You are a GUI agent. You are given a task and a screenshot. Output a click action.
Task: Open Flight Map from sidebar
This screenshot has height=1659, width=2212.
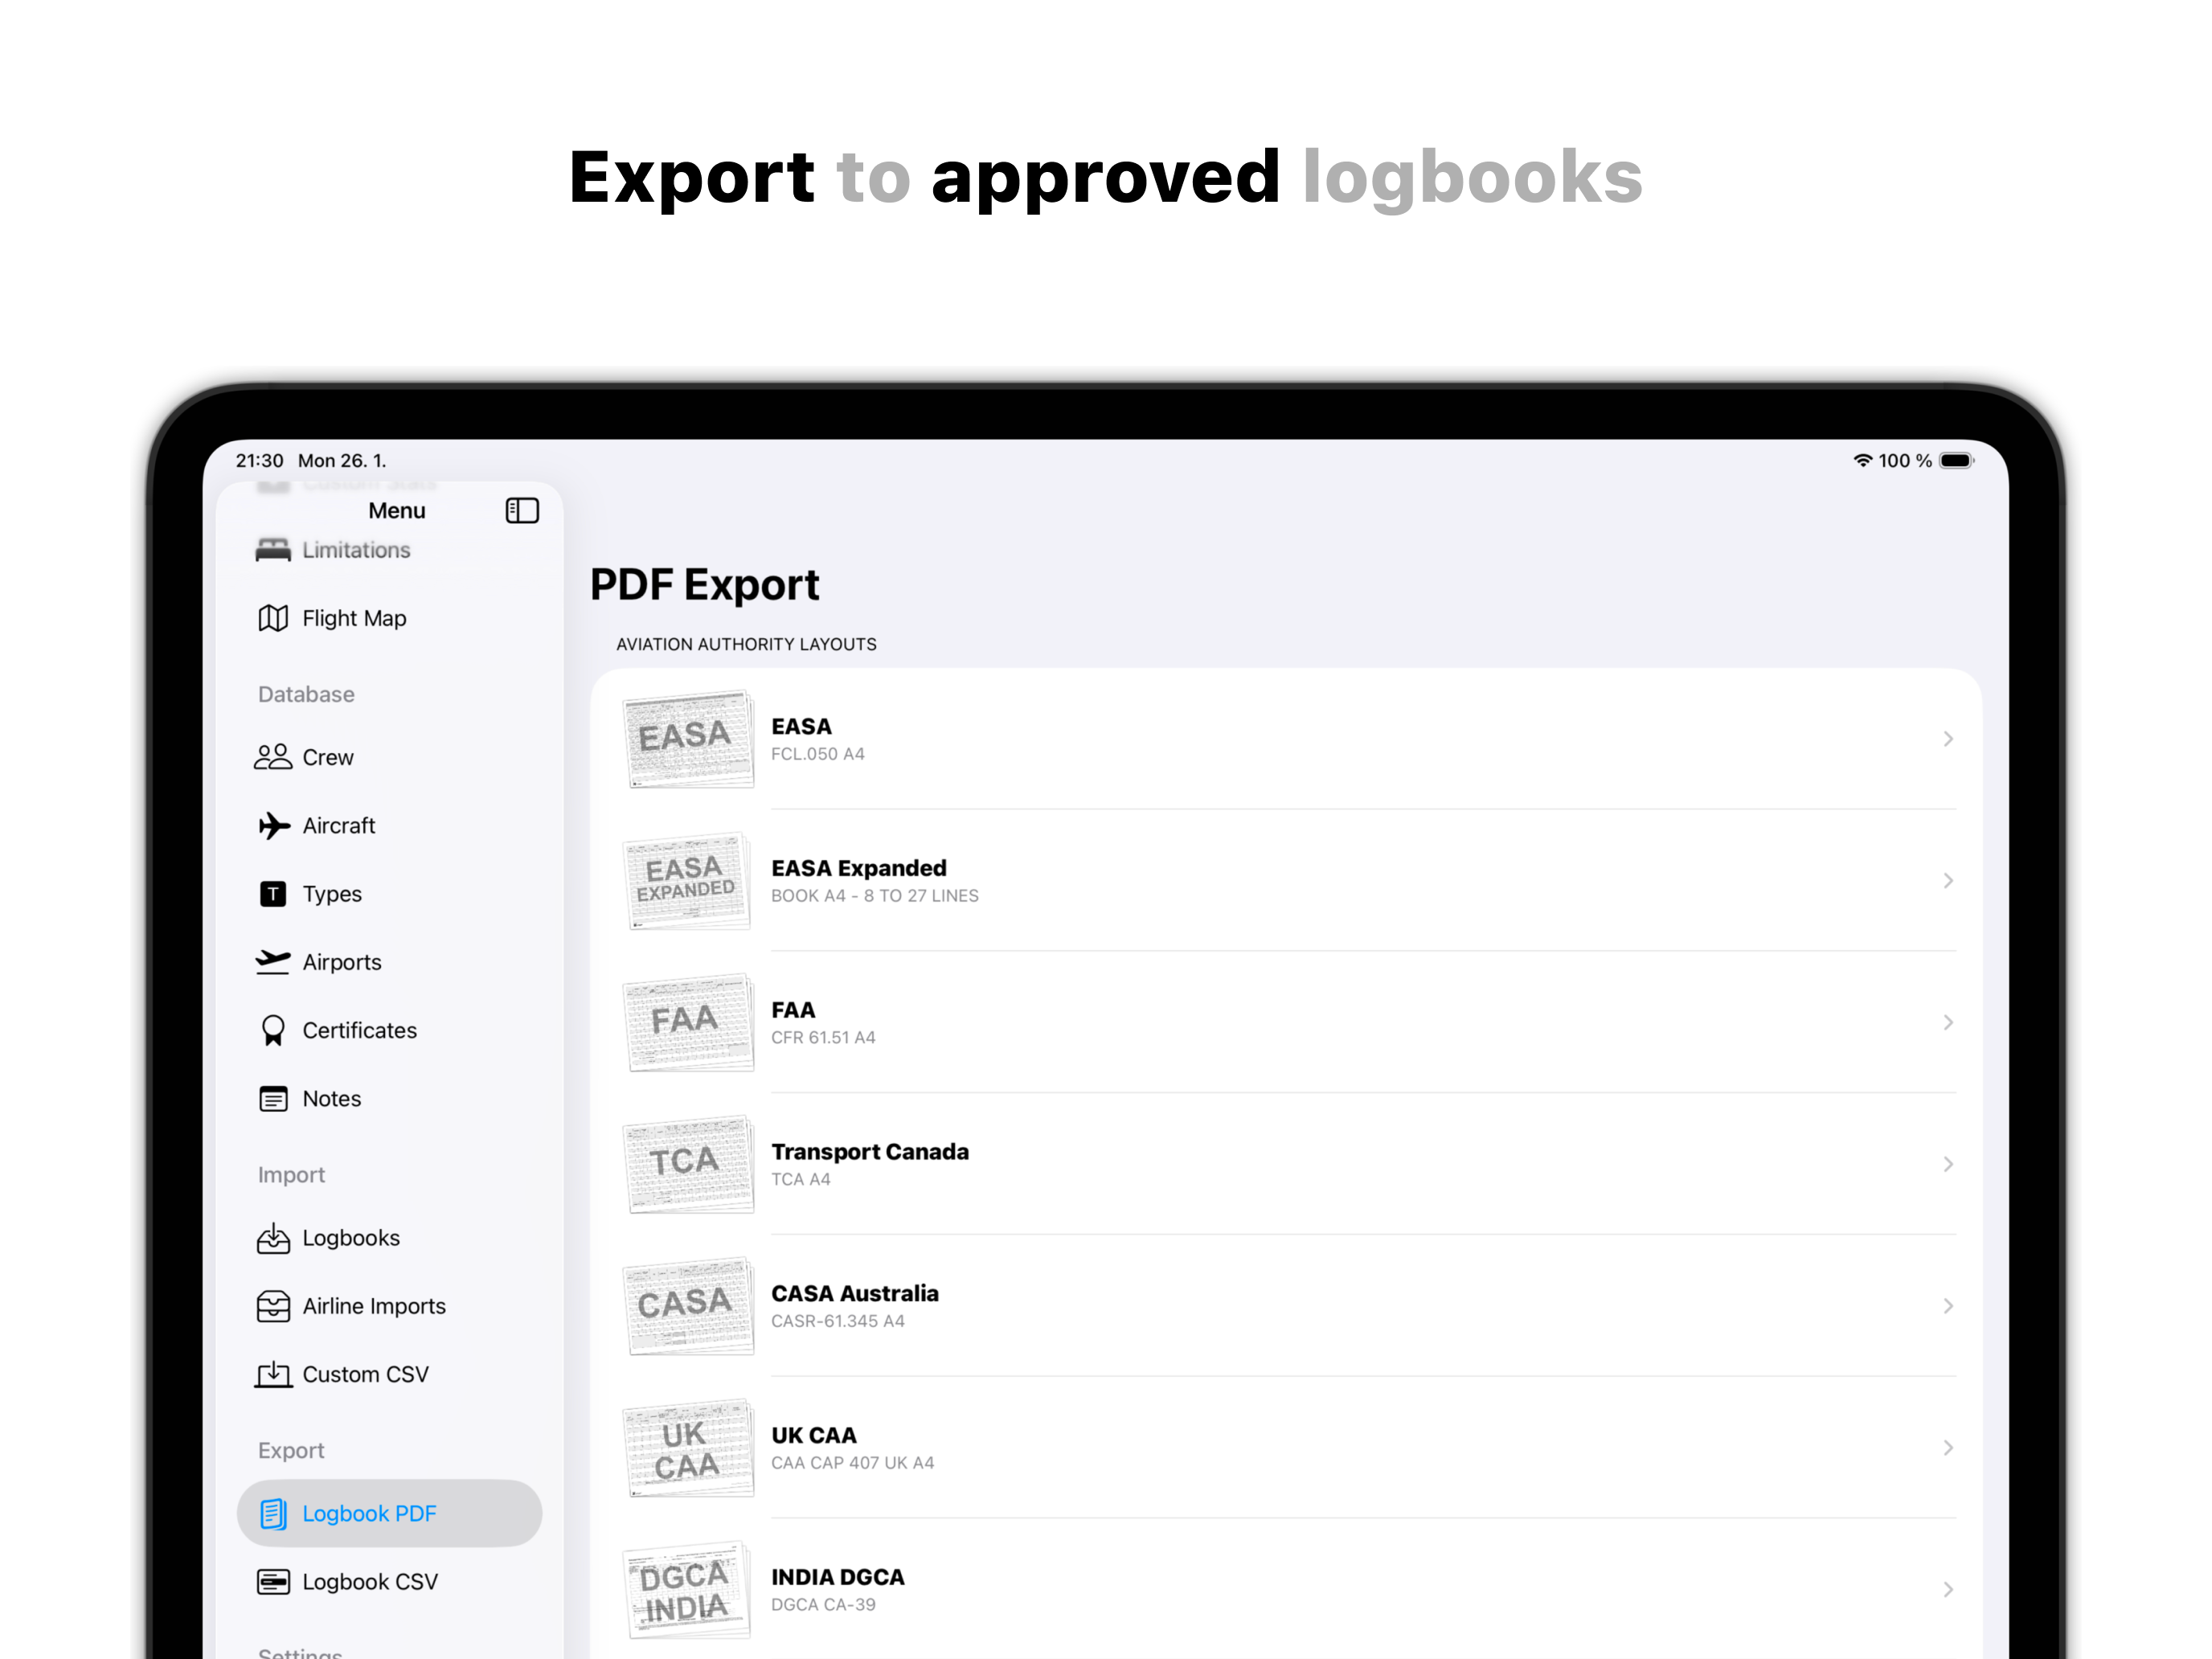coord(353,619)
